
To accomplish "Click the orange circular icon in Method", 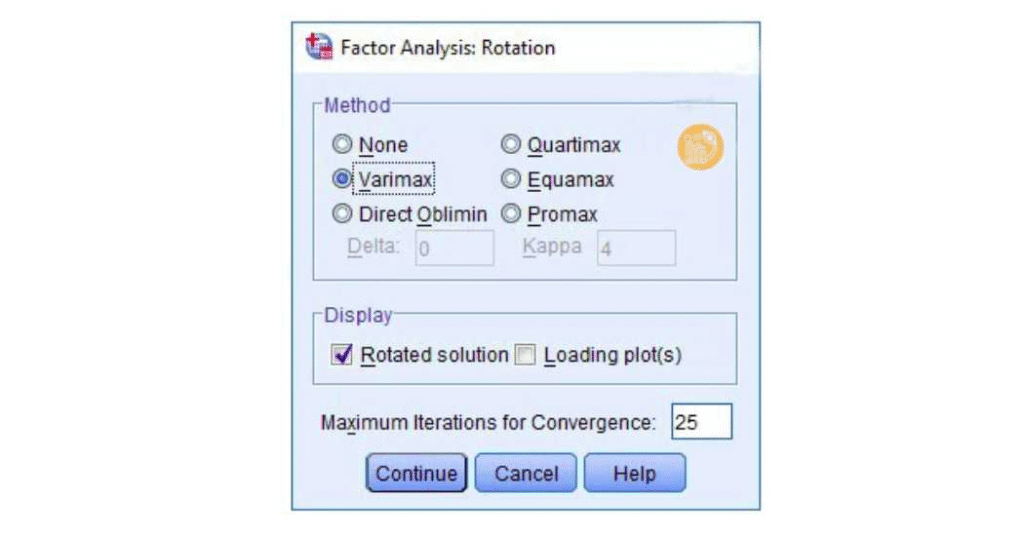I will [700, 146].
